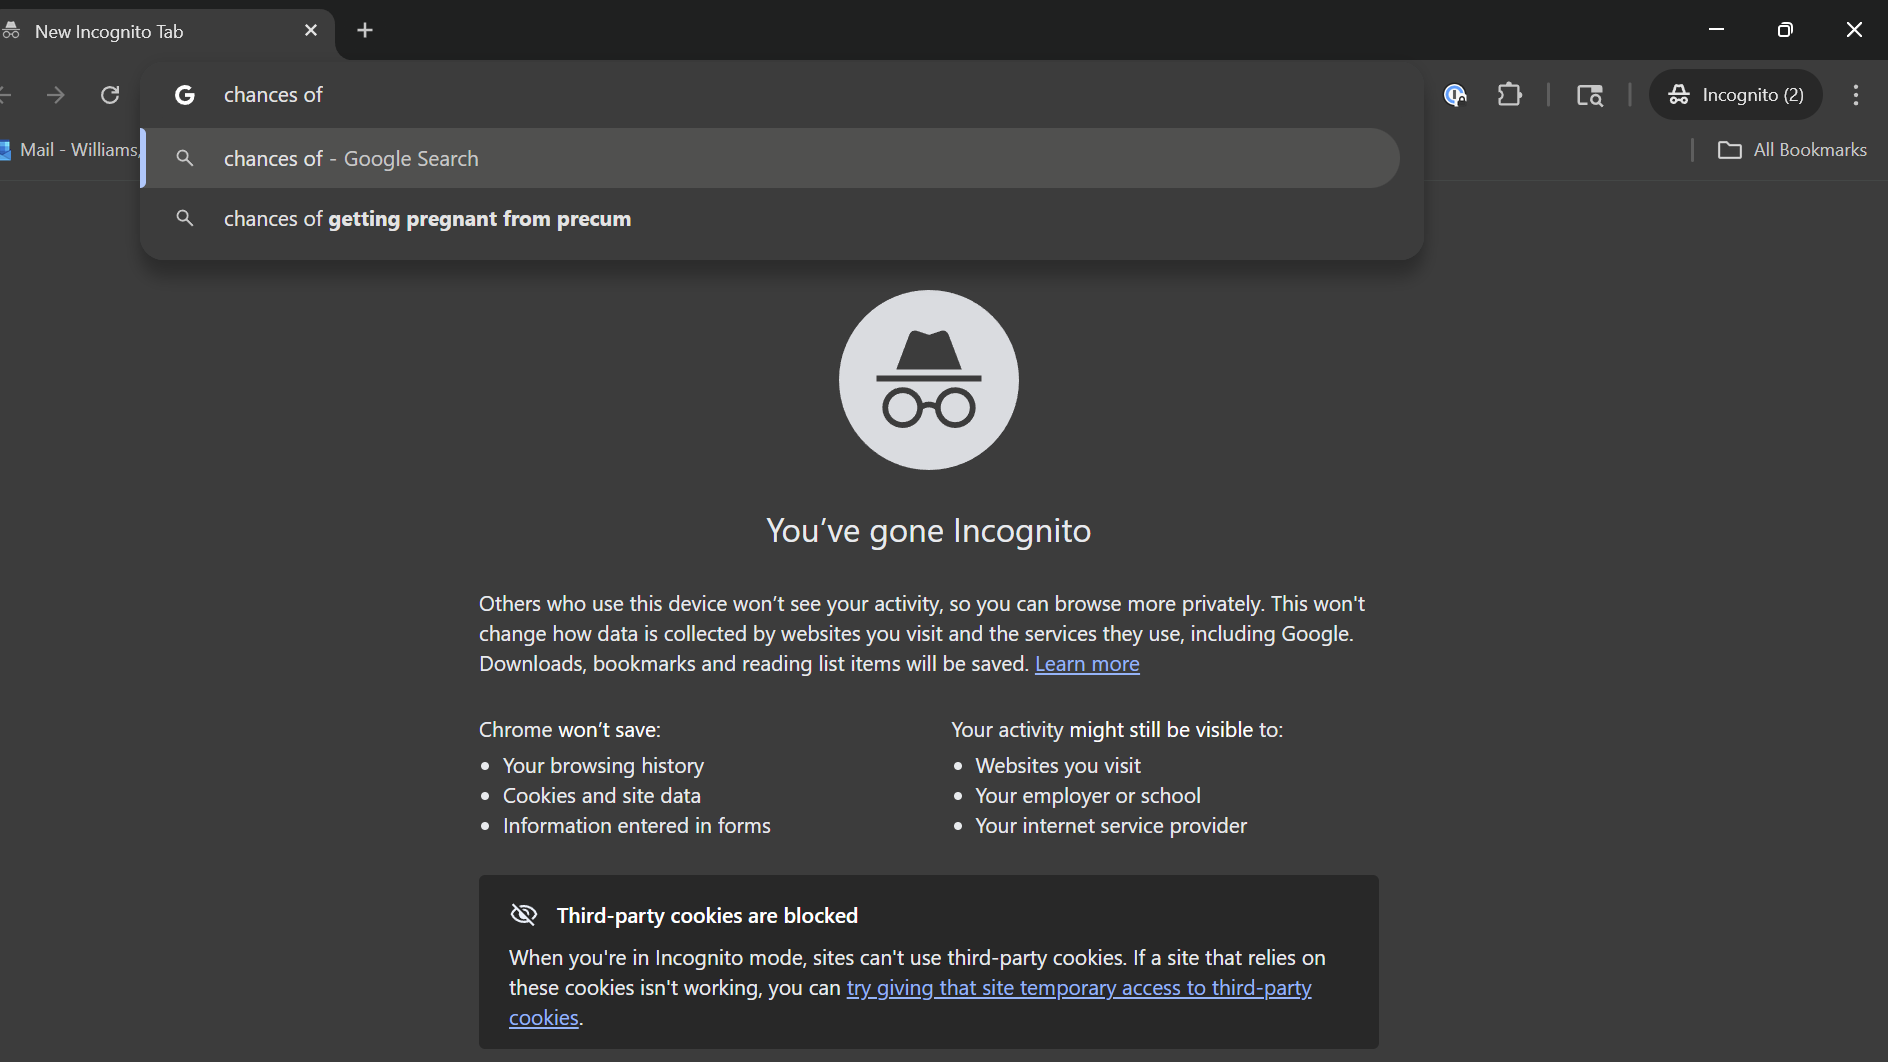
Task: Open Chrome's three-dot menu
Action: 1856,95
